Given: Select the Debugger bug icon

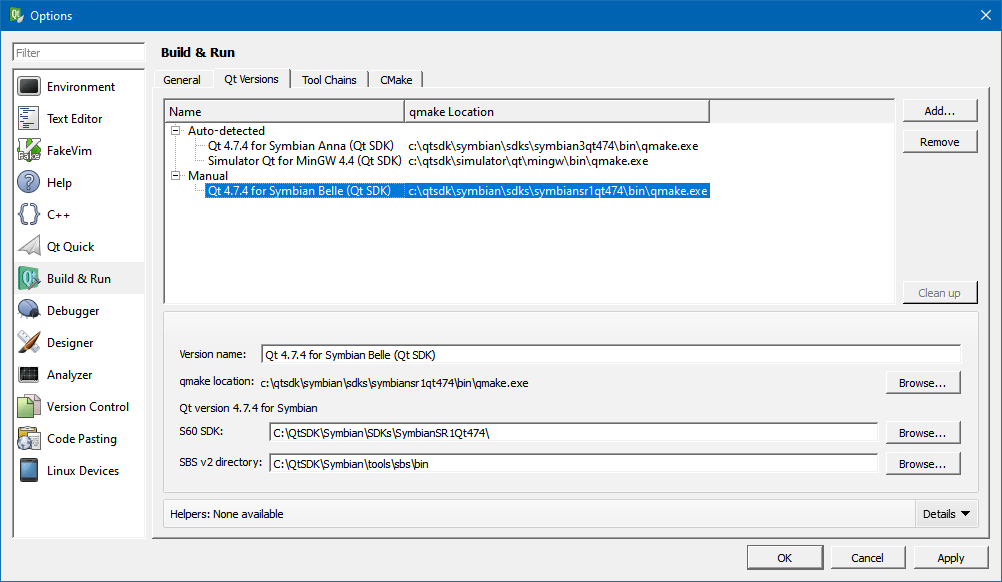Looking at the screenshot, I should (29, 311).
